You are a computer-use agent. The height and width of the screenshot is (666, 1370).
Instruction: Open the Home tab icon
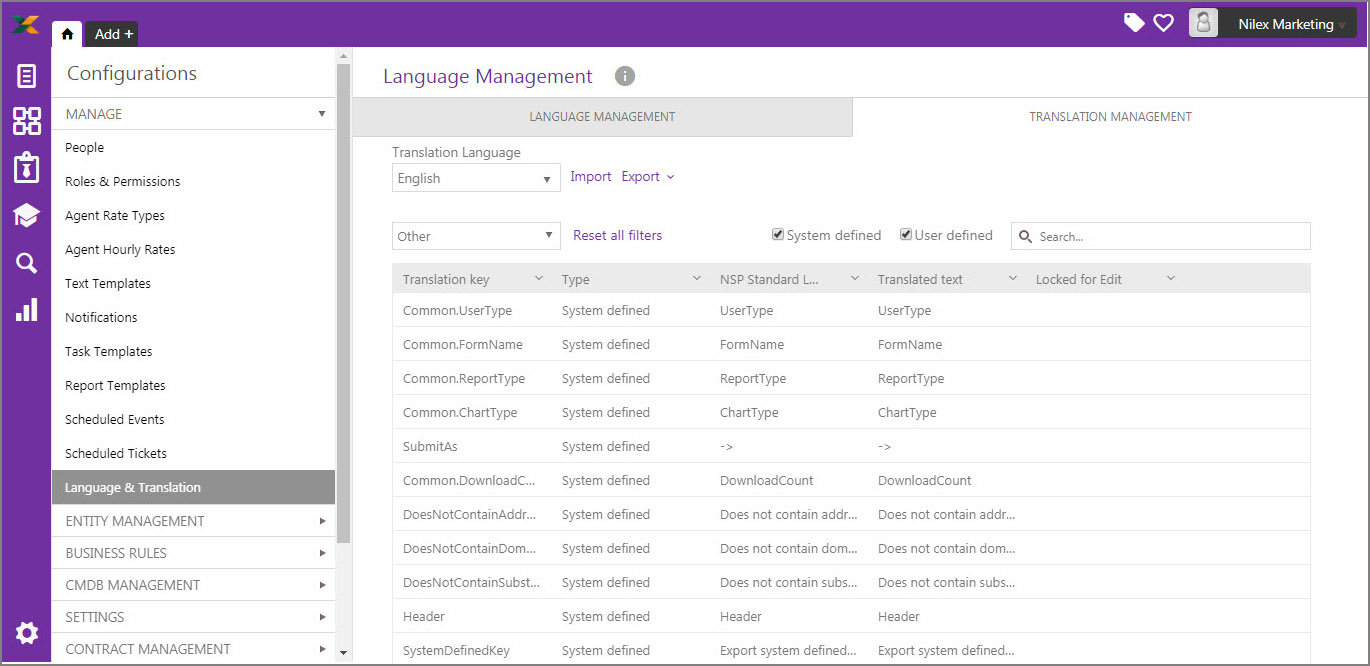click(x=67, y=34)
